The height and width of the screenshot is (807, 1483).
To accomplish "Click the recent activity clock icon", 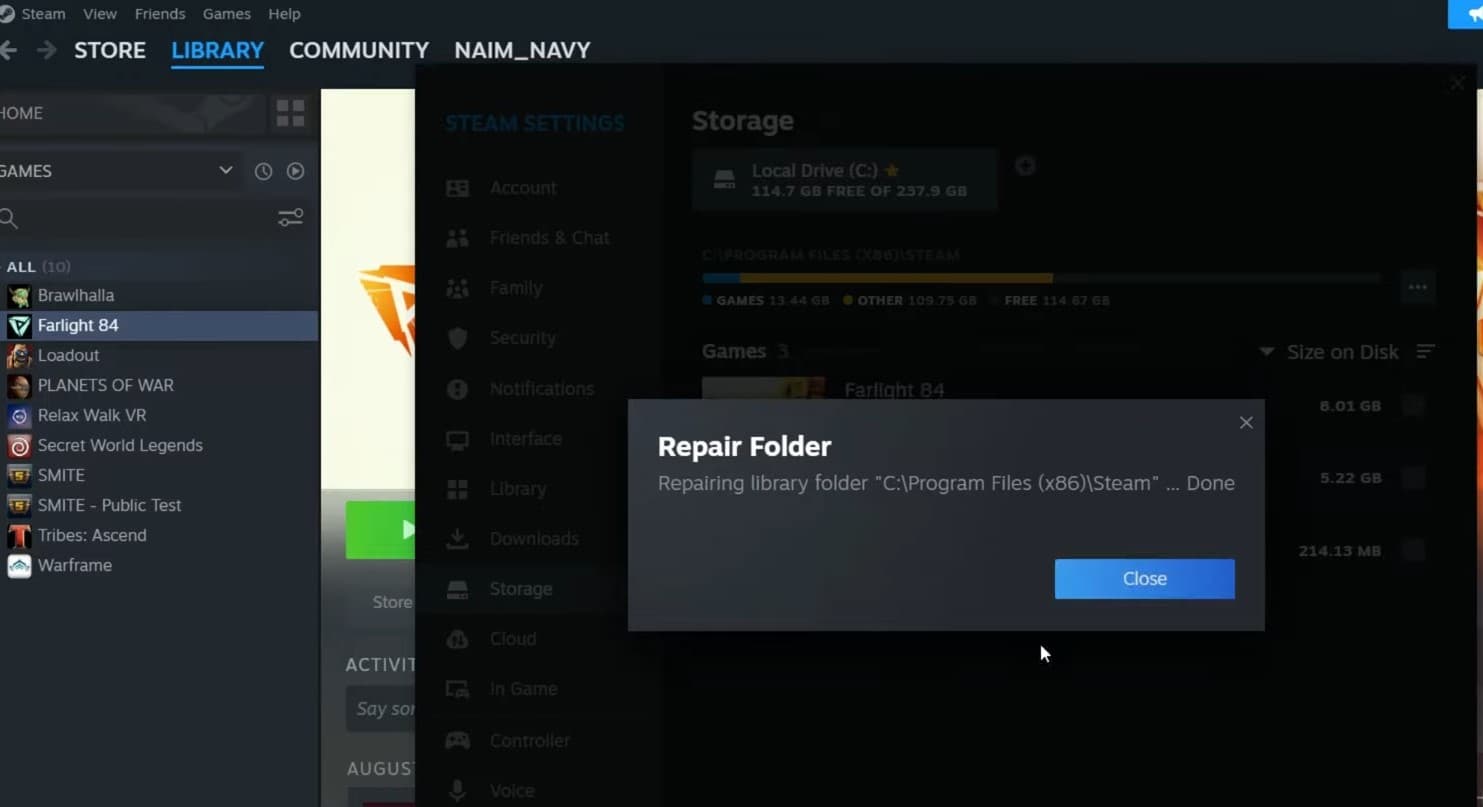I will tap(263, 171).
